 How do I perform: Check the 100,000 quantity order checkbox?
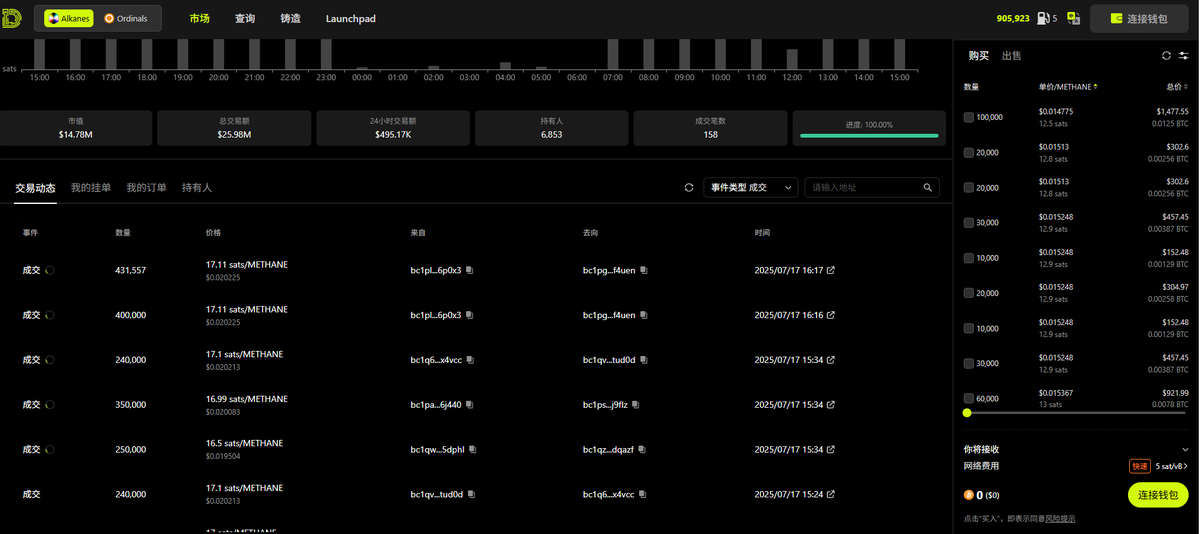click(968, 117)
